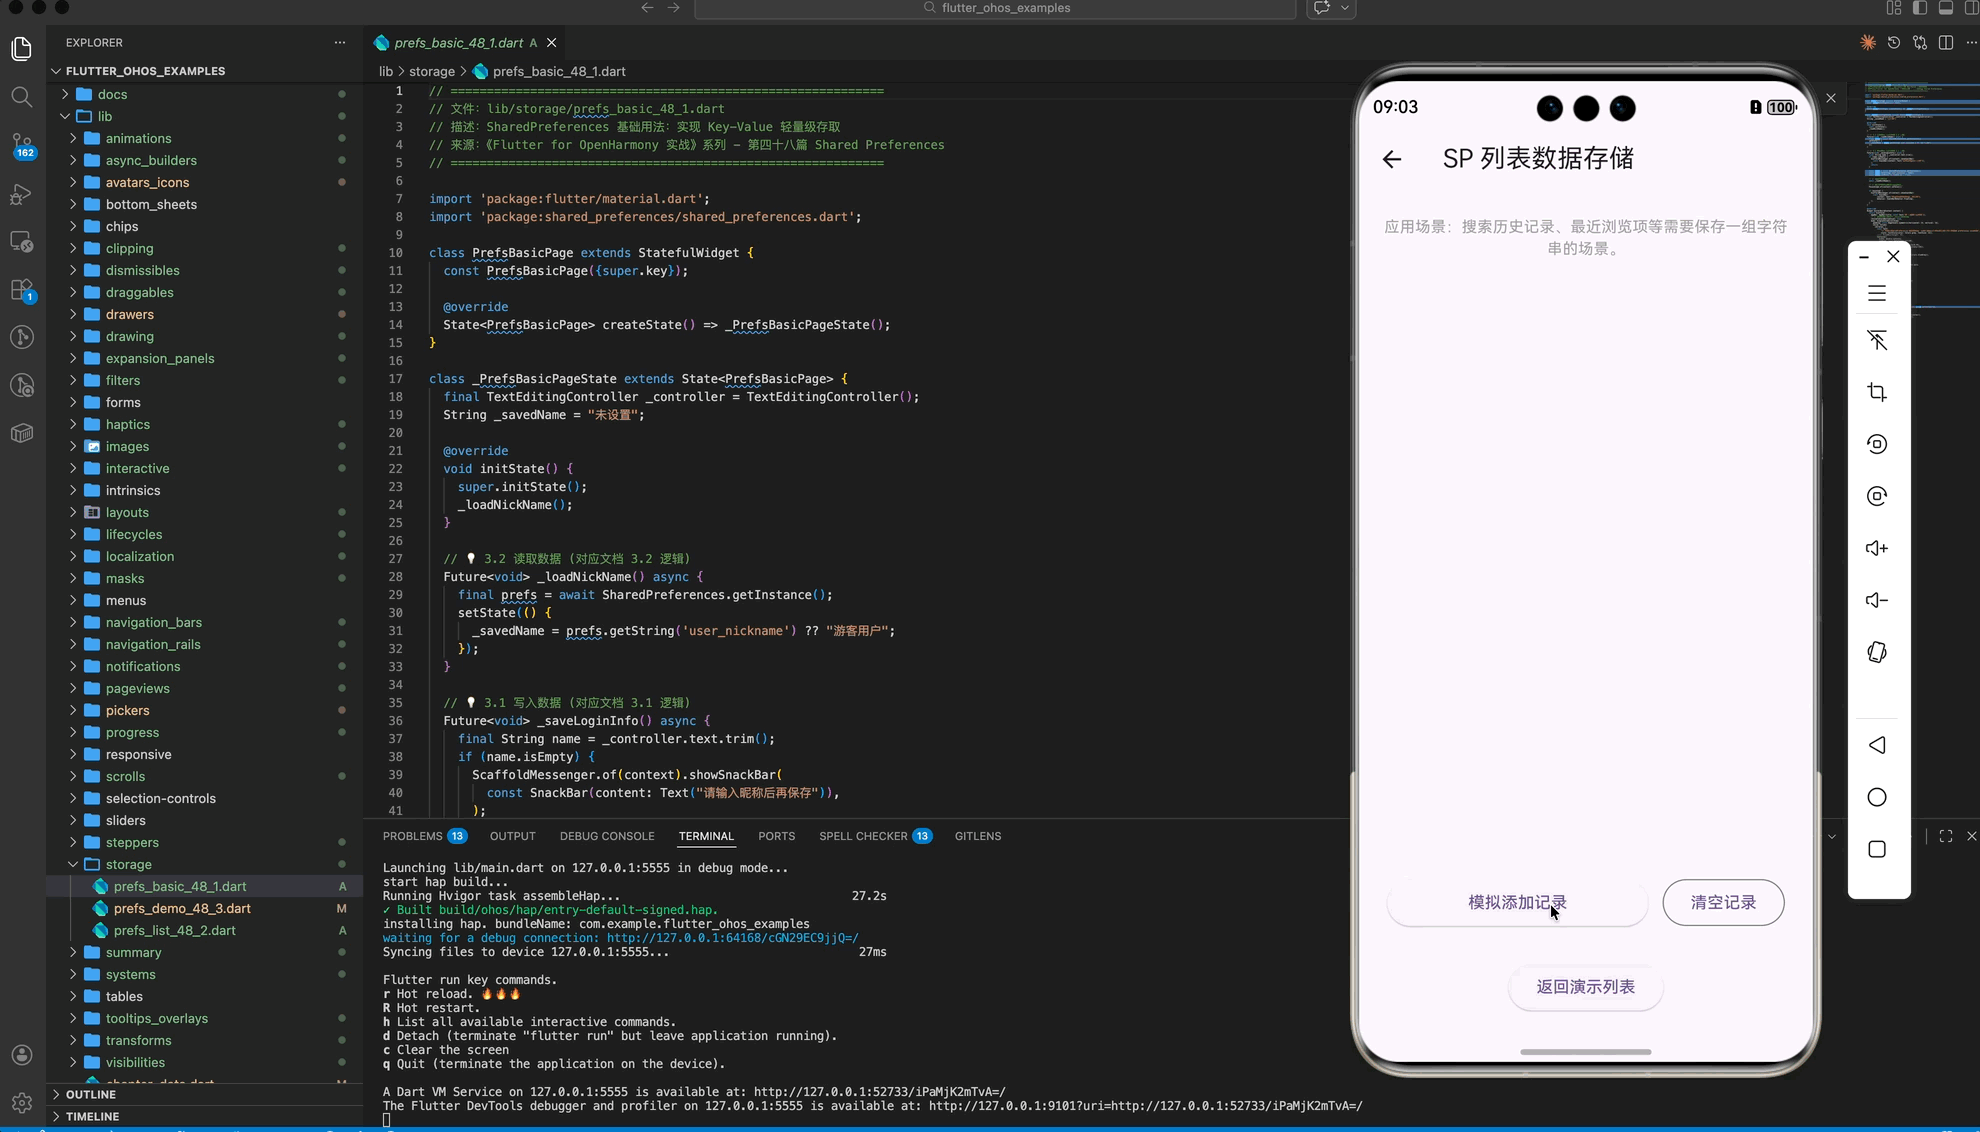Toggle the bottom panel layout icon

coord(1945,8)
